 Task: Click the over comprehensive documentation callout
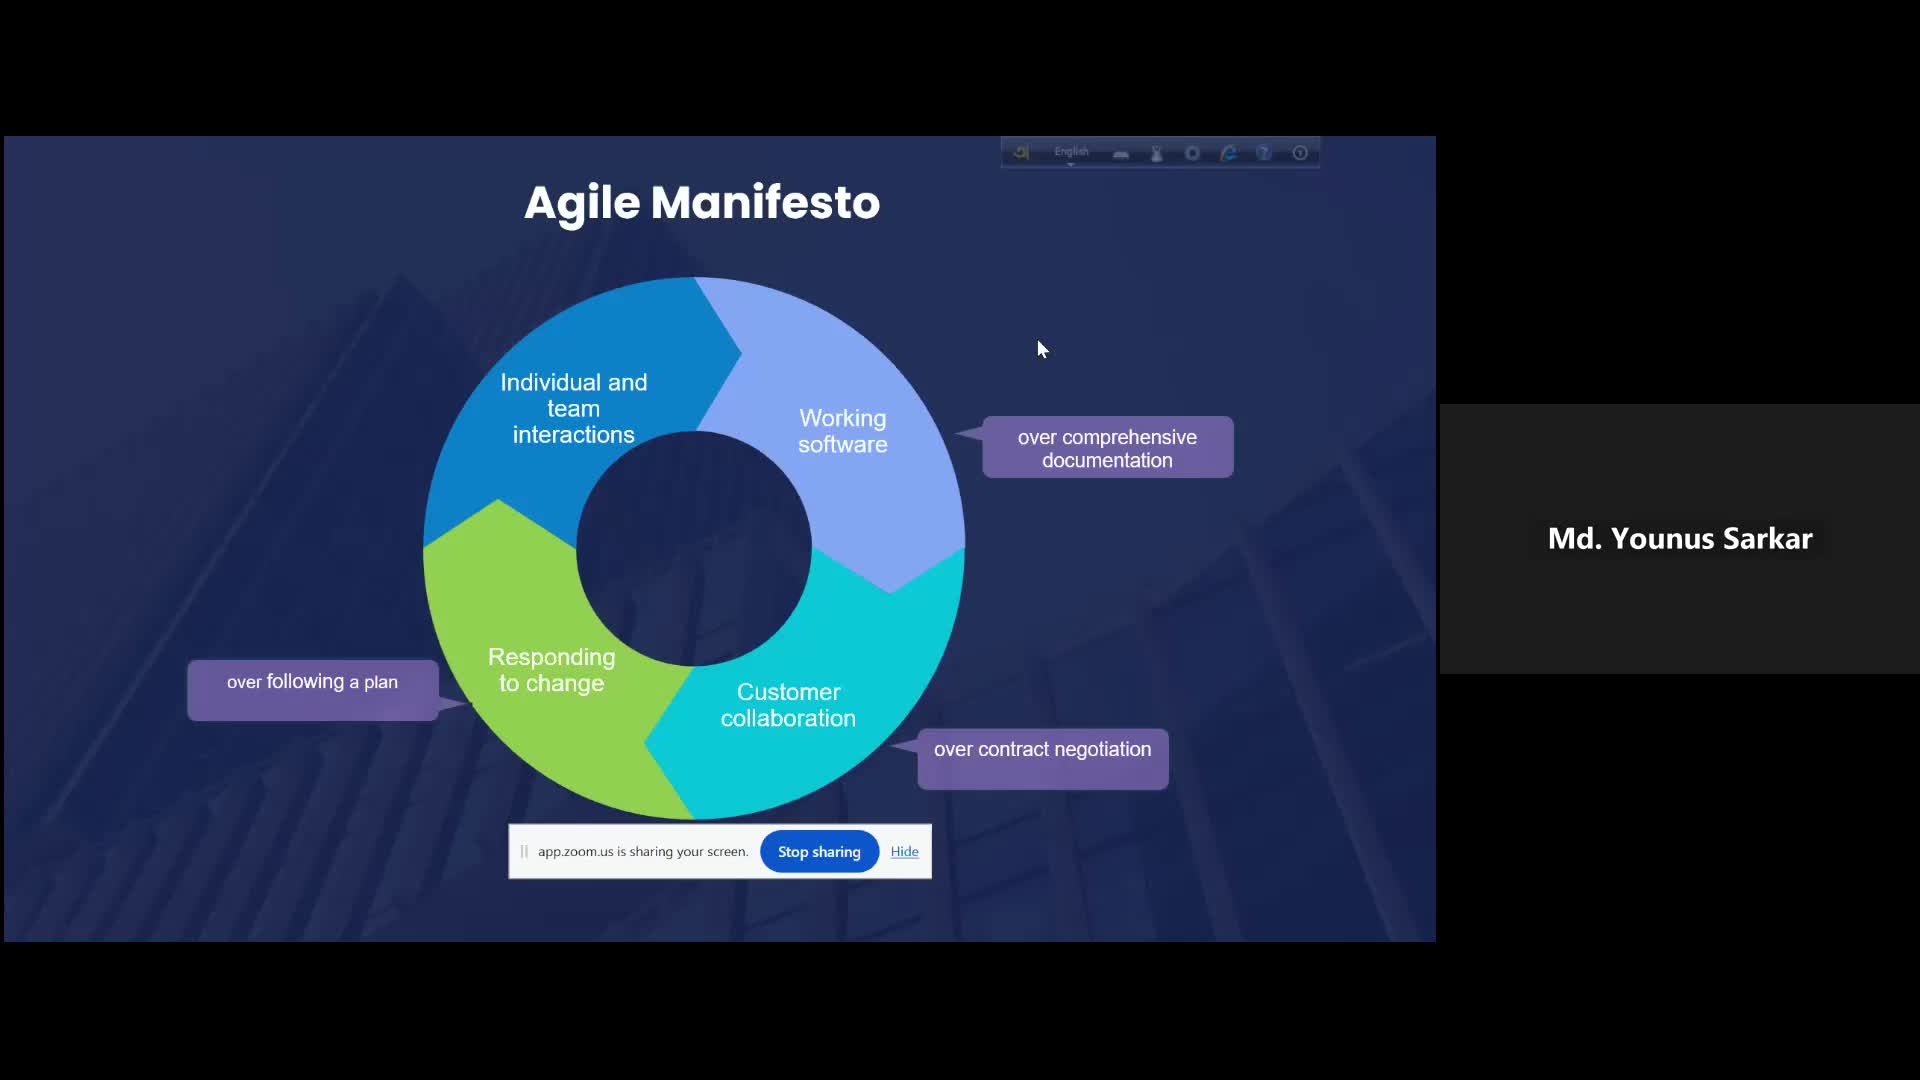tap(1107, 448)
